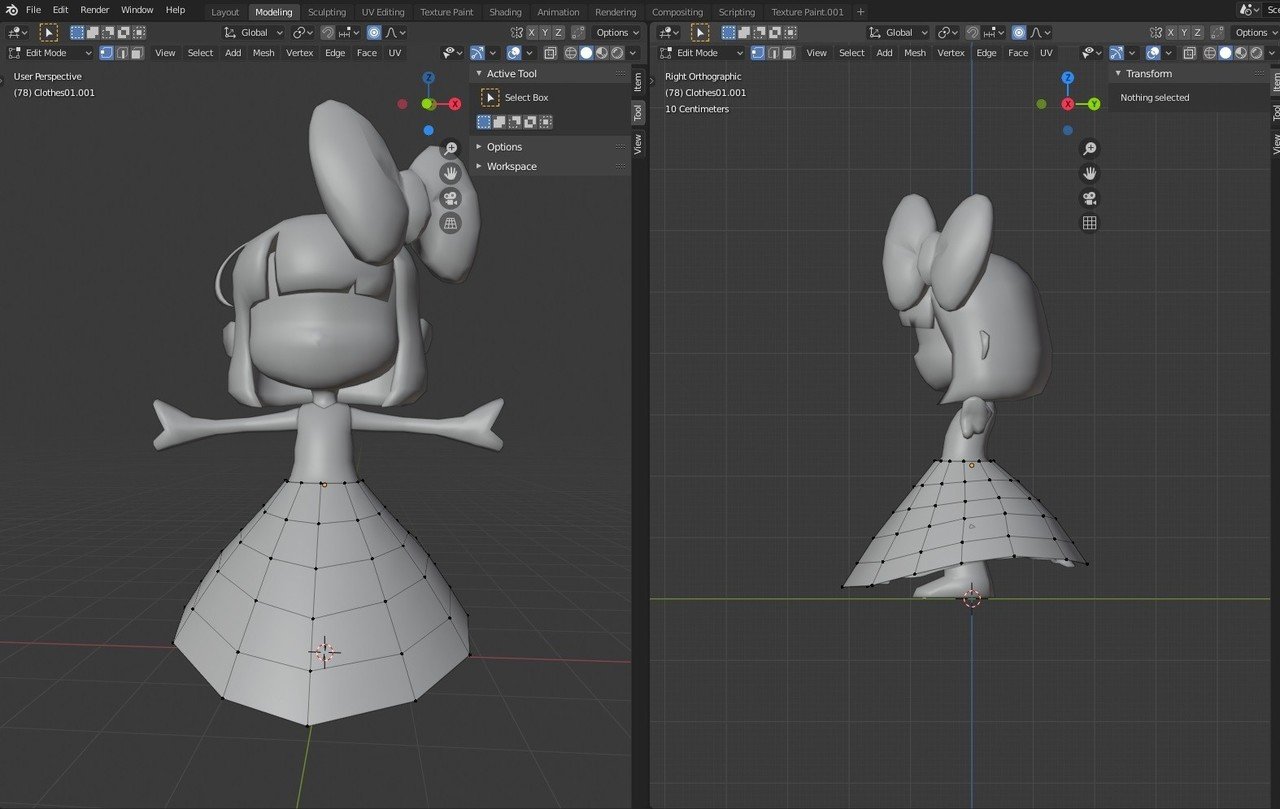Open Mesh menu in left viewport
Image resolution: width=1280 pixels, height=809 pixels.
click(263, 53)
